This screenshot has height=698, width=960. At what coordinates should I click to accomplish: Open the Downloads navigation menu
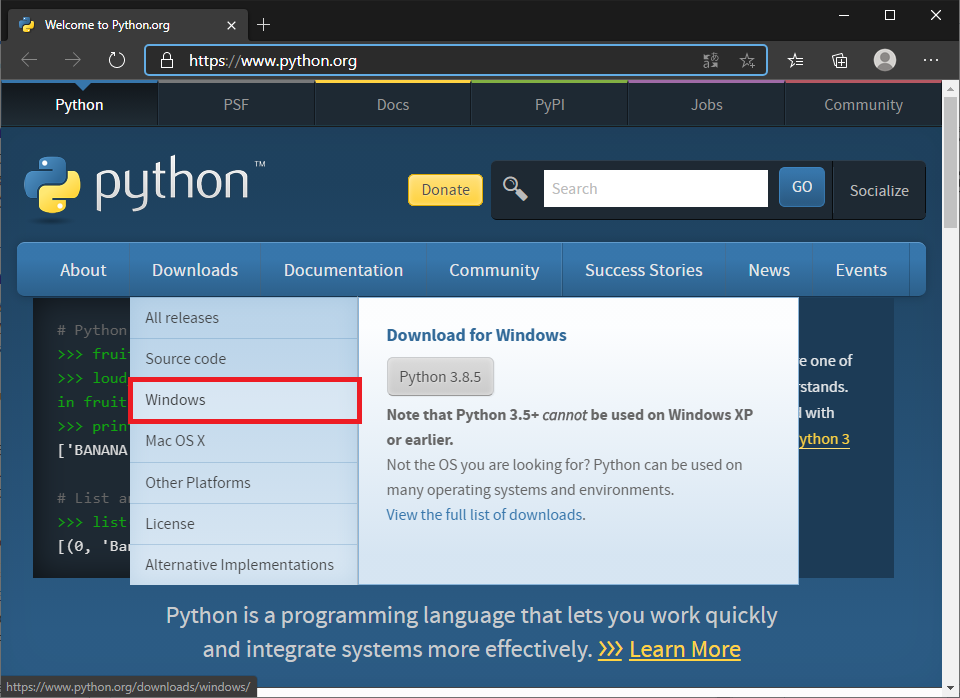(x=195, y=270)
